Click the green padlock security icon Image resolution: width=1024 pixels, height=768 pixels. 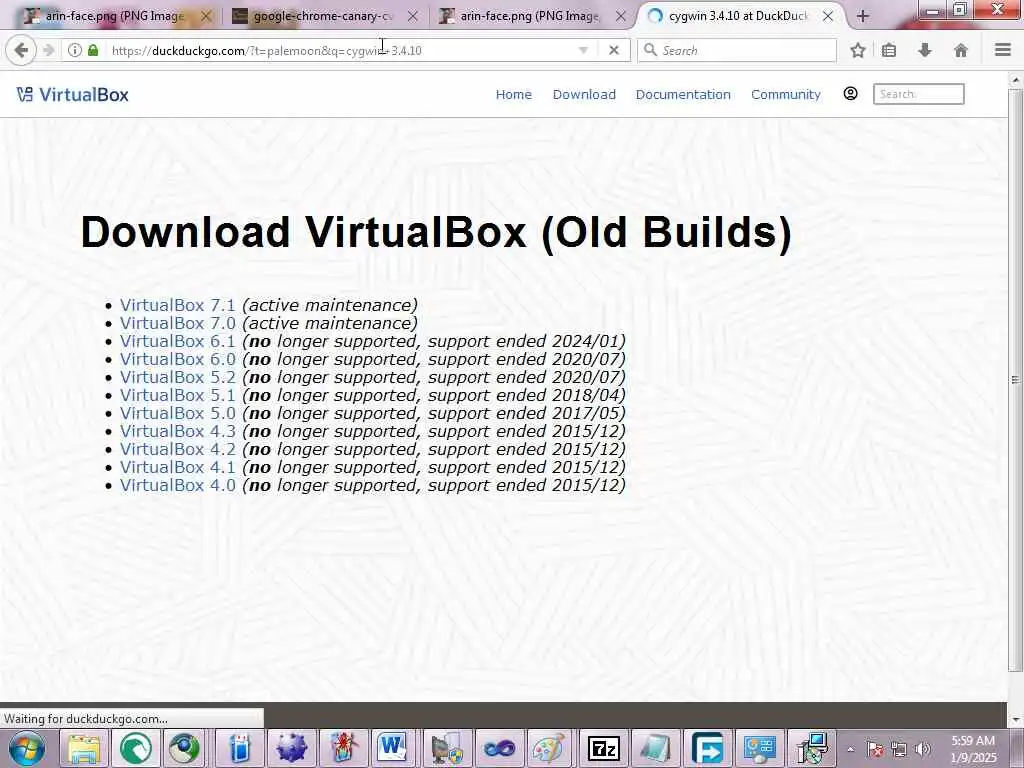(x=93, y=50)
